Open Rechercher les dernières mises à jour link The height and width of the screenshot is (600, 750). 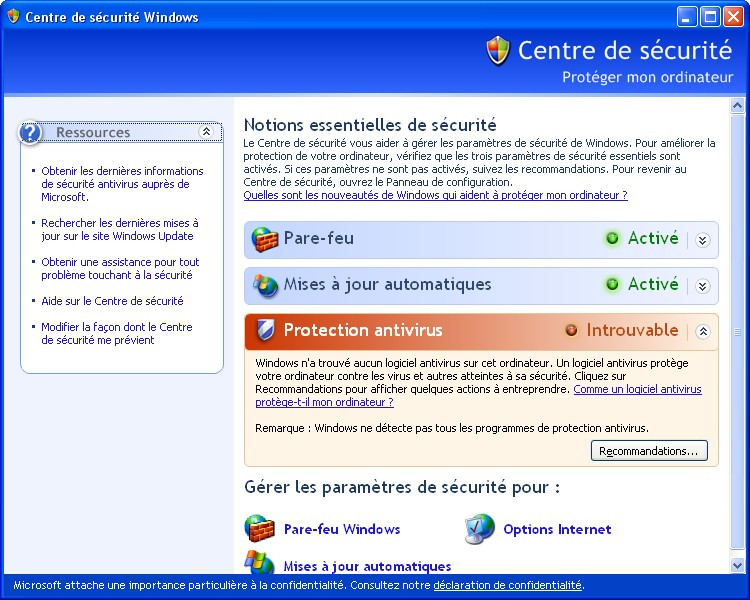[120, 229]
